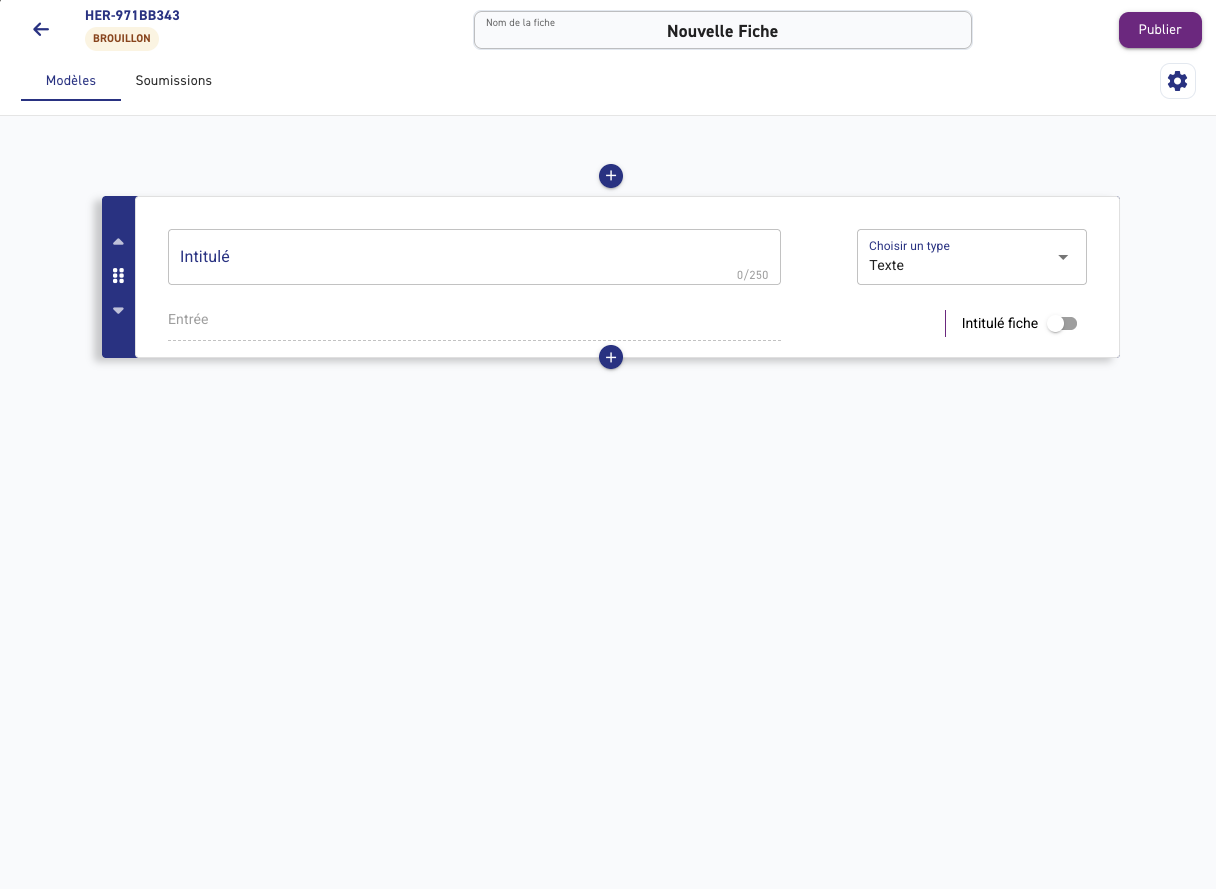Click the BROUILLON status badge
1216x889 pixels.
pos(122,39)
